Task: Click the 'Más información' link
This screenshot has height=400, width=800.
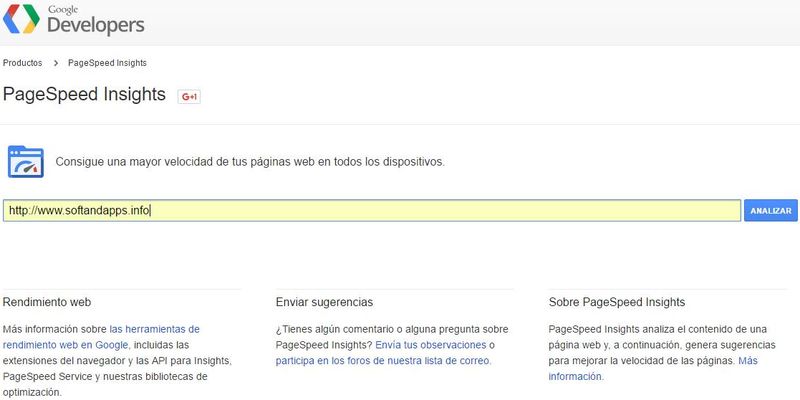Action: [653, 368]
